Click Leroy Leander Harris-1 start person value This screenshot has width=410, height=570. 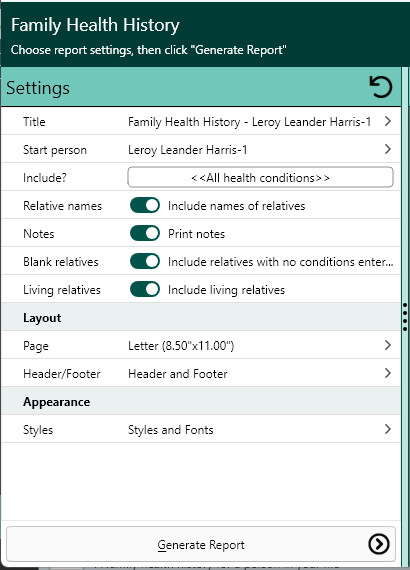click(188, 150)
